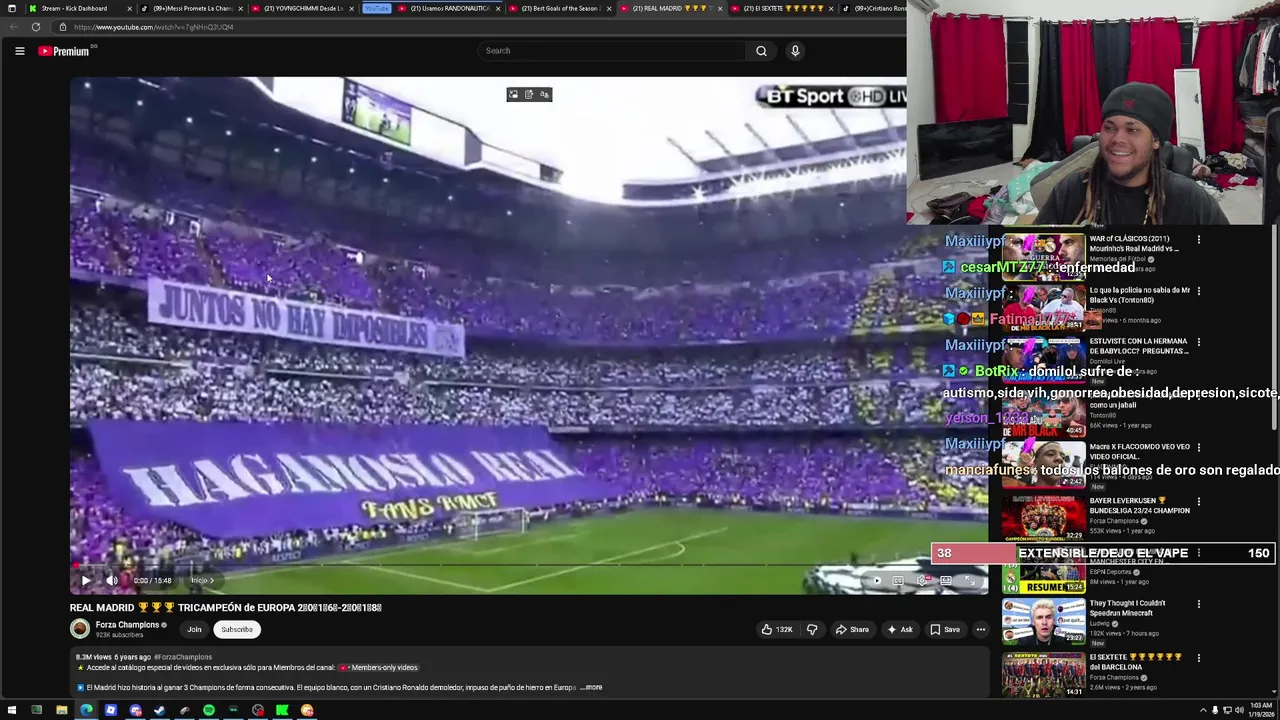The height and width of the screenshot is (720, 1280).
Task: Open options for Macro X Flacoomdo video
Action: 1198,448
